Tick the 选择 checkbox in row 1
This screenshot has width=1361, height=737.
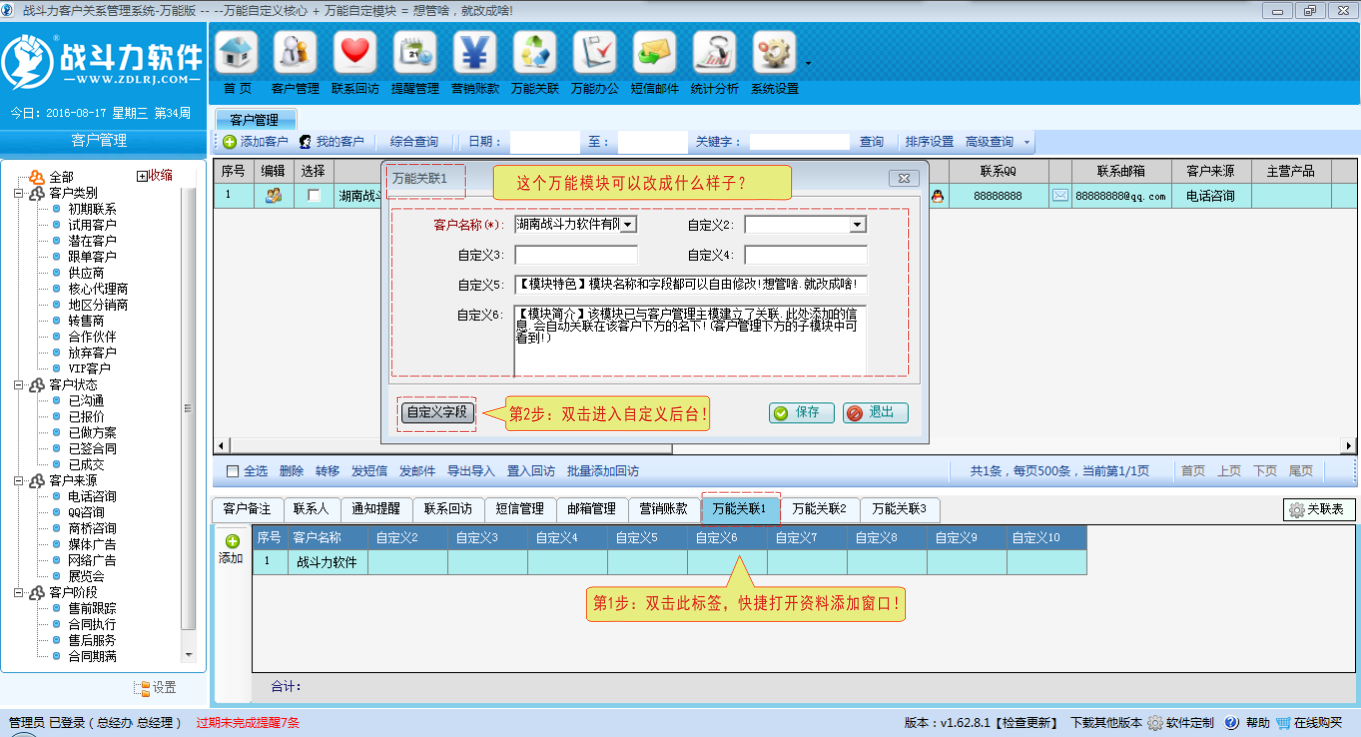click(314, 196)
